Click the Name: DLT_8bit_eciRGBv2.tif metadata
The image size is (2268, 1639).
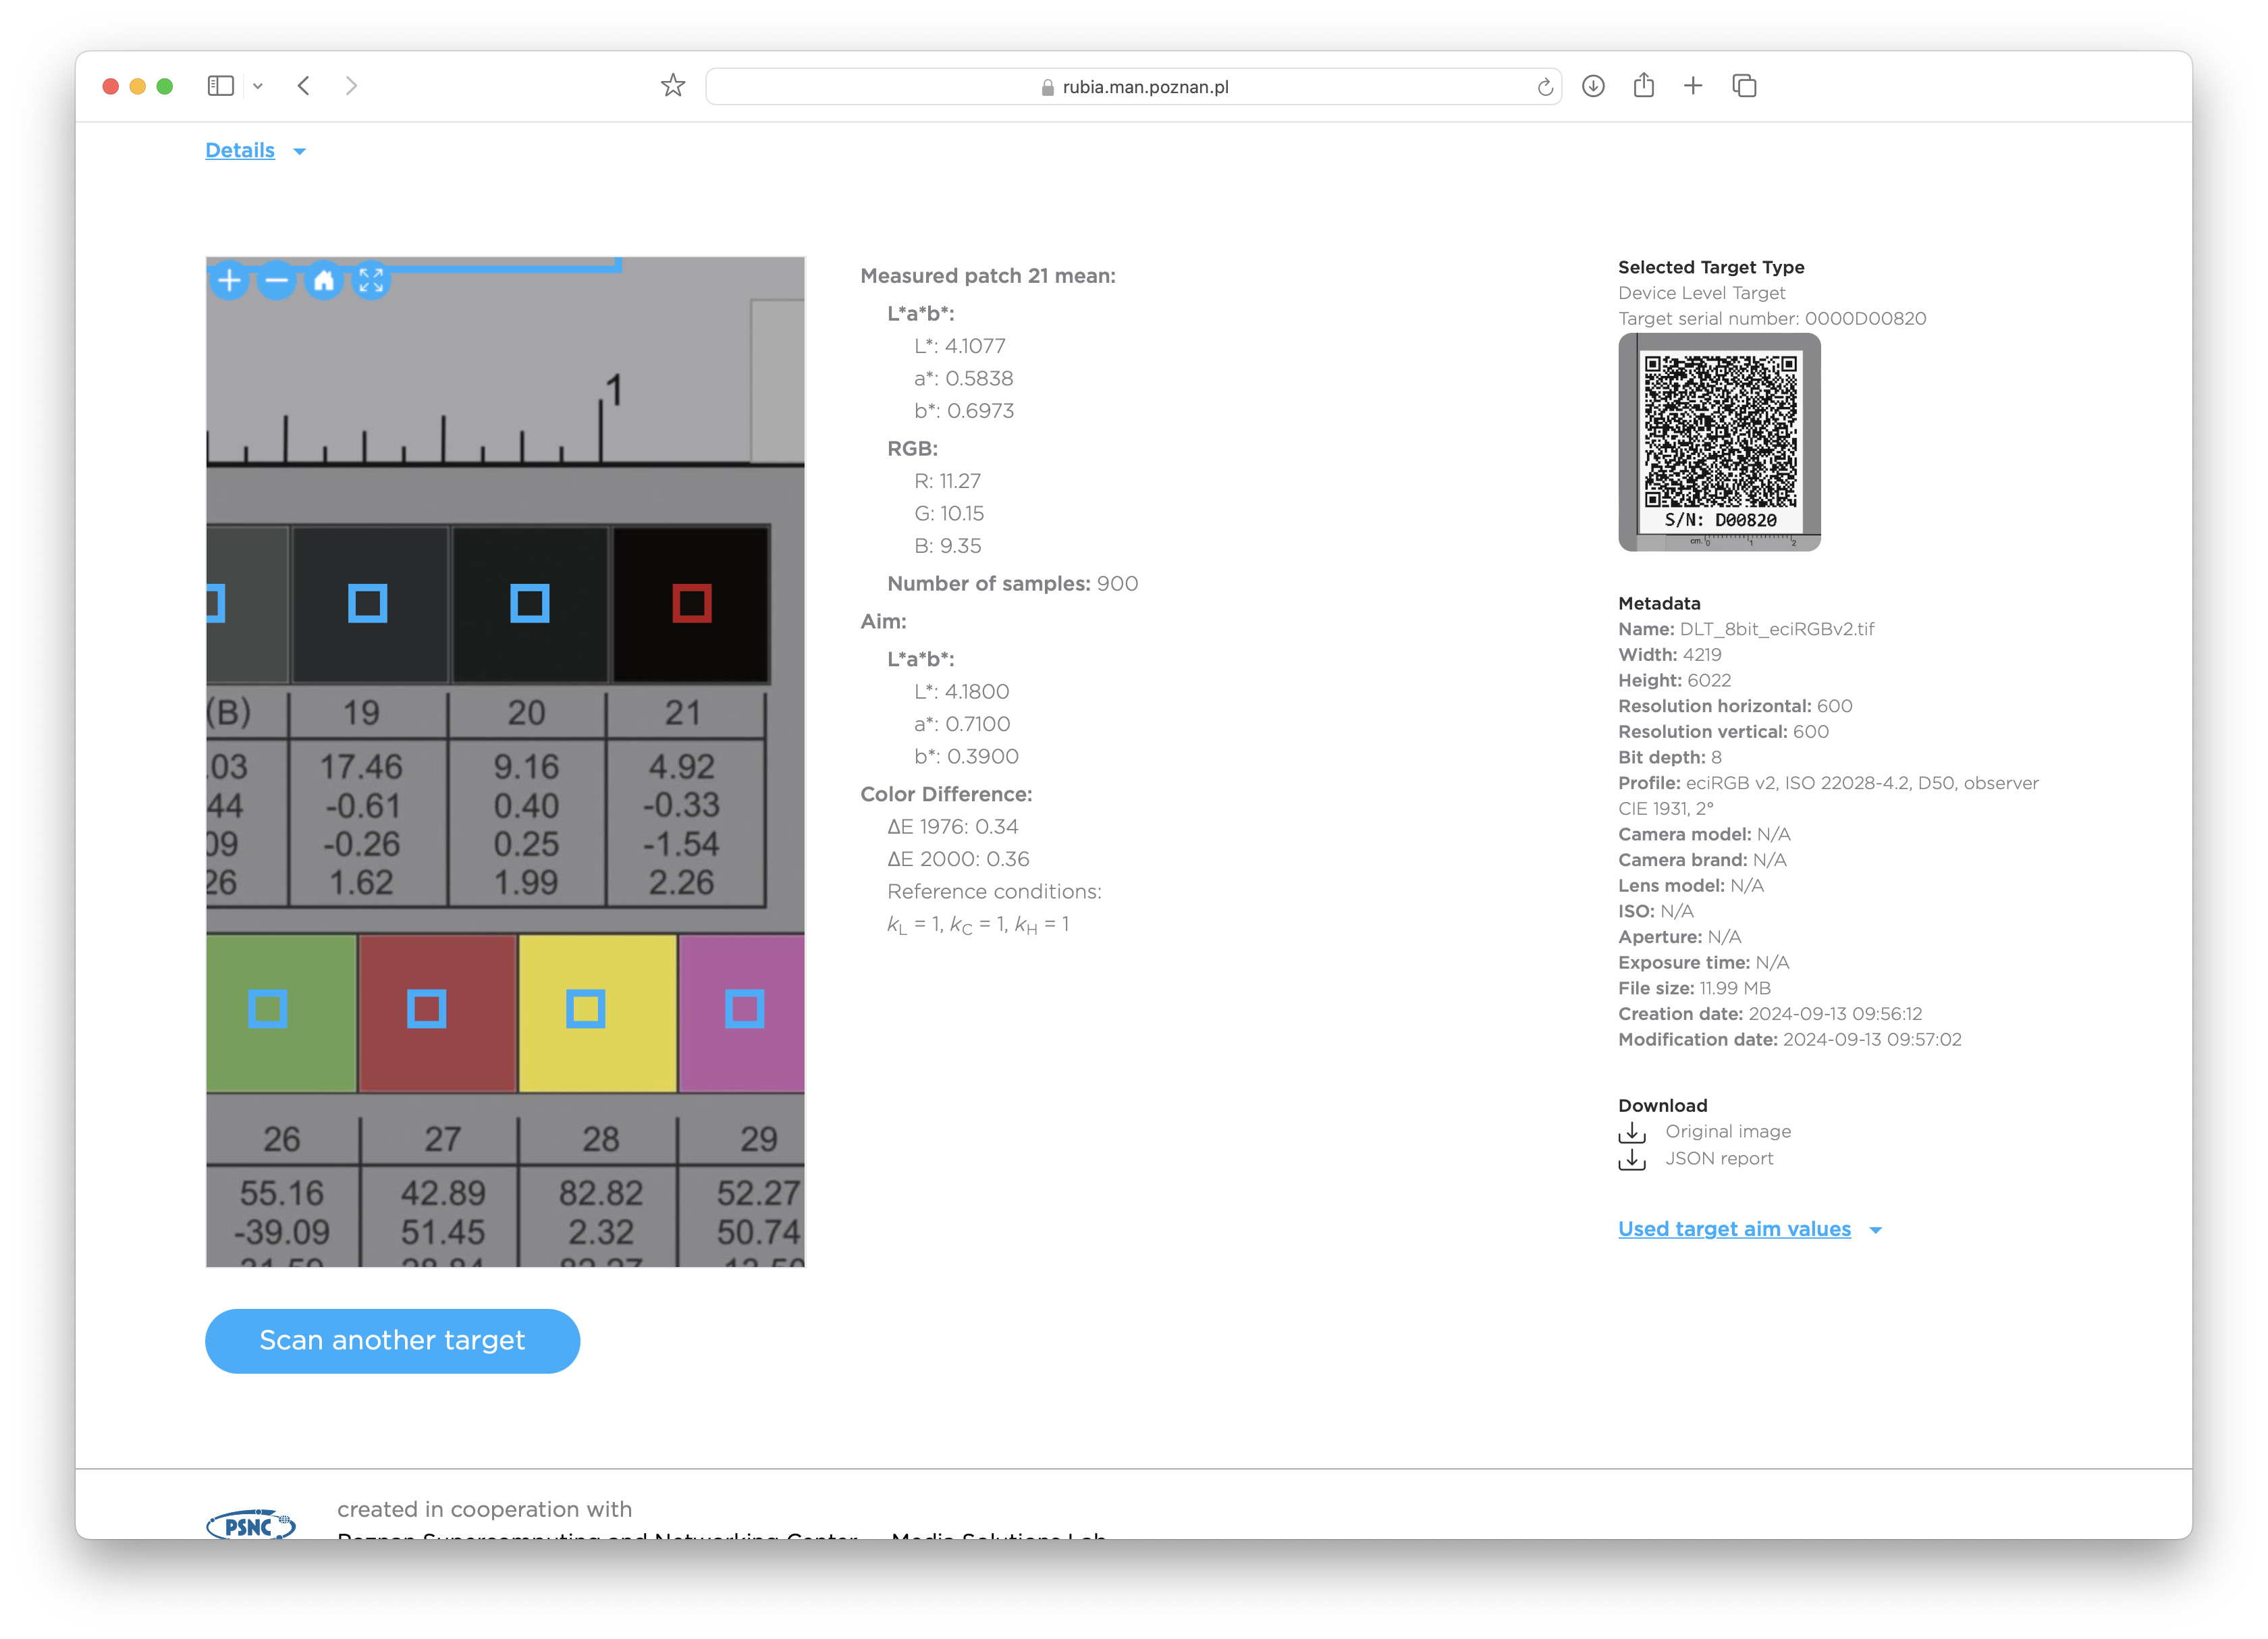pos(1746,629)
